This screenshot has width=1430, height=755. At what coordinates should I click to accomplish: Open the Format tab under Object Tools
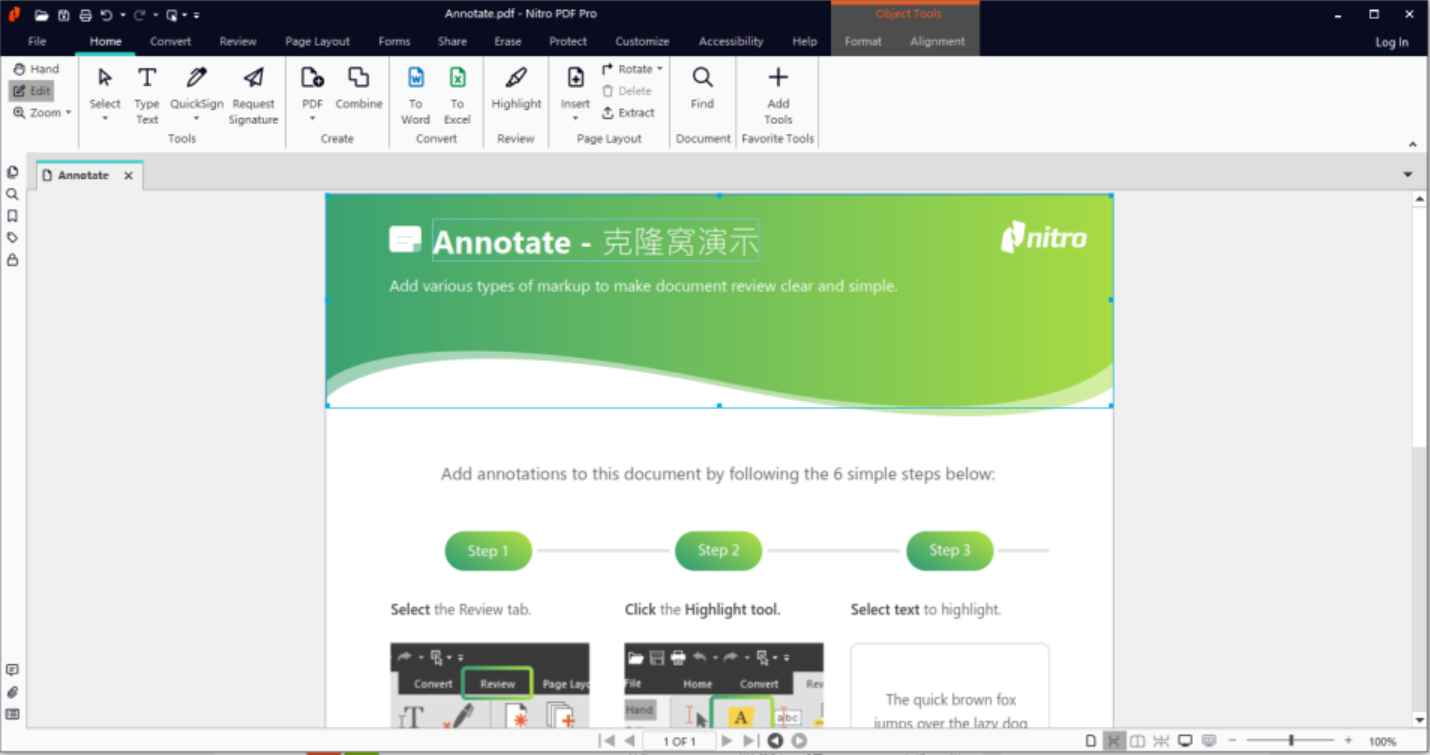[x=862, y=41]
